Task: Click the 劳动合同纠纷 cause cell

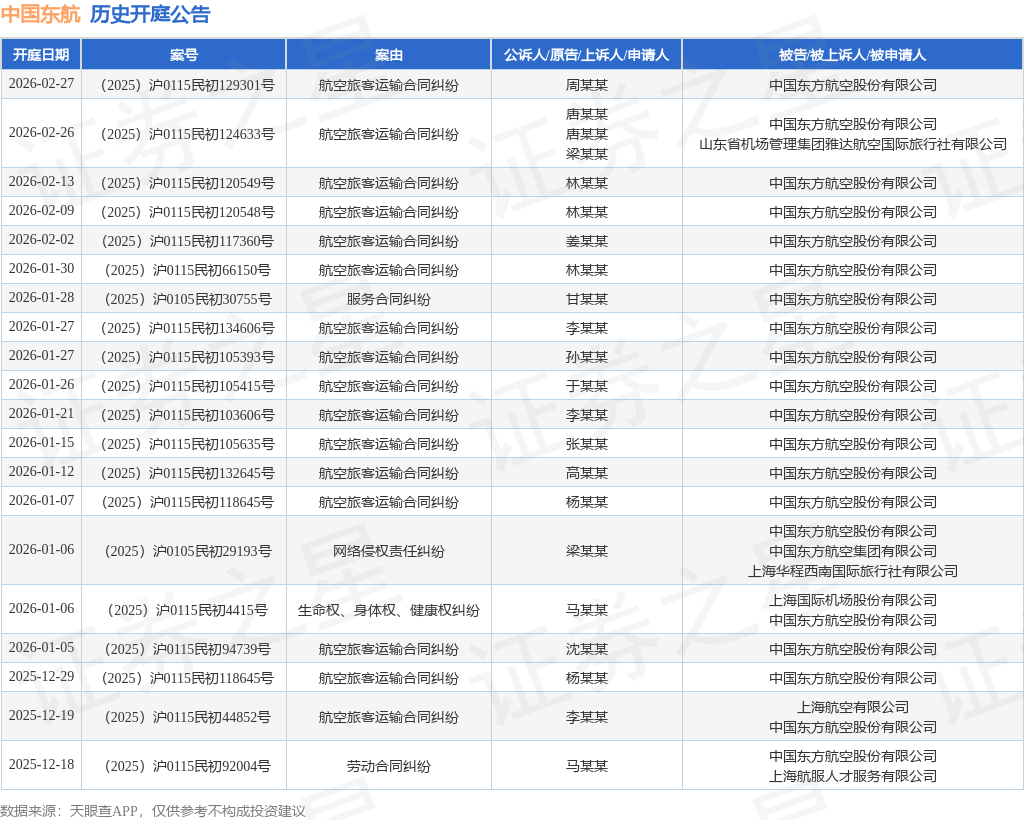Action: pos(389,766)
